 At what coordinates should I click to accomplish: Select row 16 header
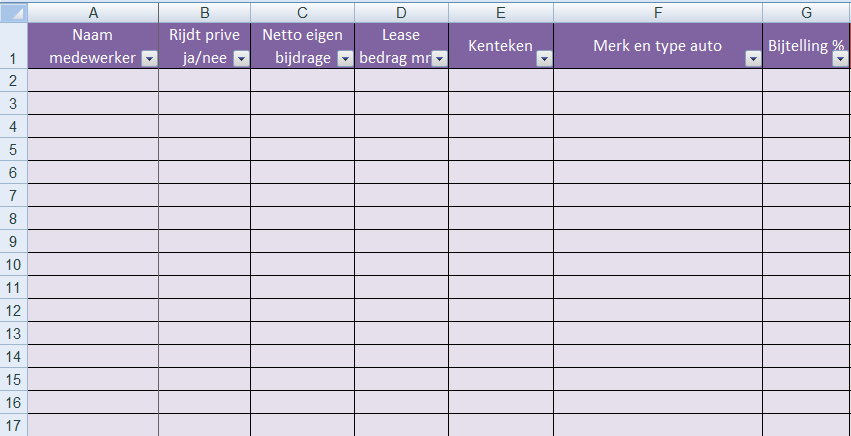[14, 402]
